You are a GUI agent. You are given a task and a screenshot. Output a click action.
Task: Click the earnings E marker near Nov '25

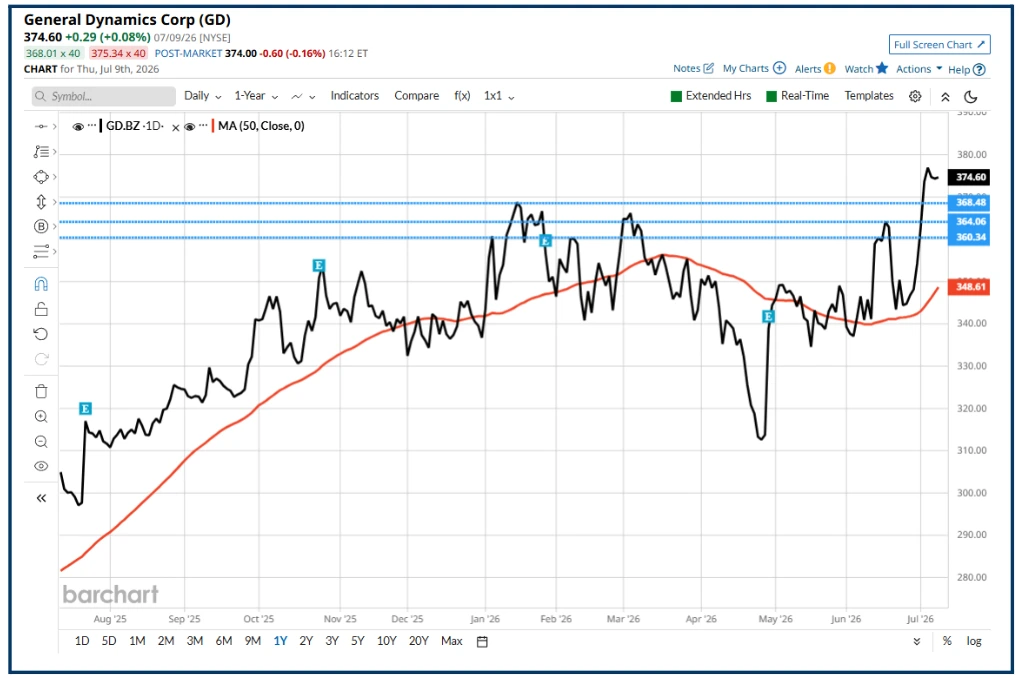(x=318, y=265)
